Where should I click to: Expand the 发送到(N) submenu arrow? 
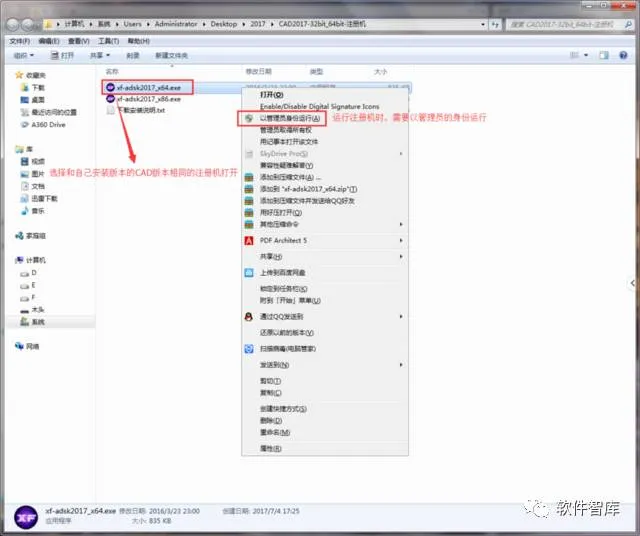point(401,365)
